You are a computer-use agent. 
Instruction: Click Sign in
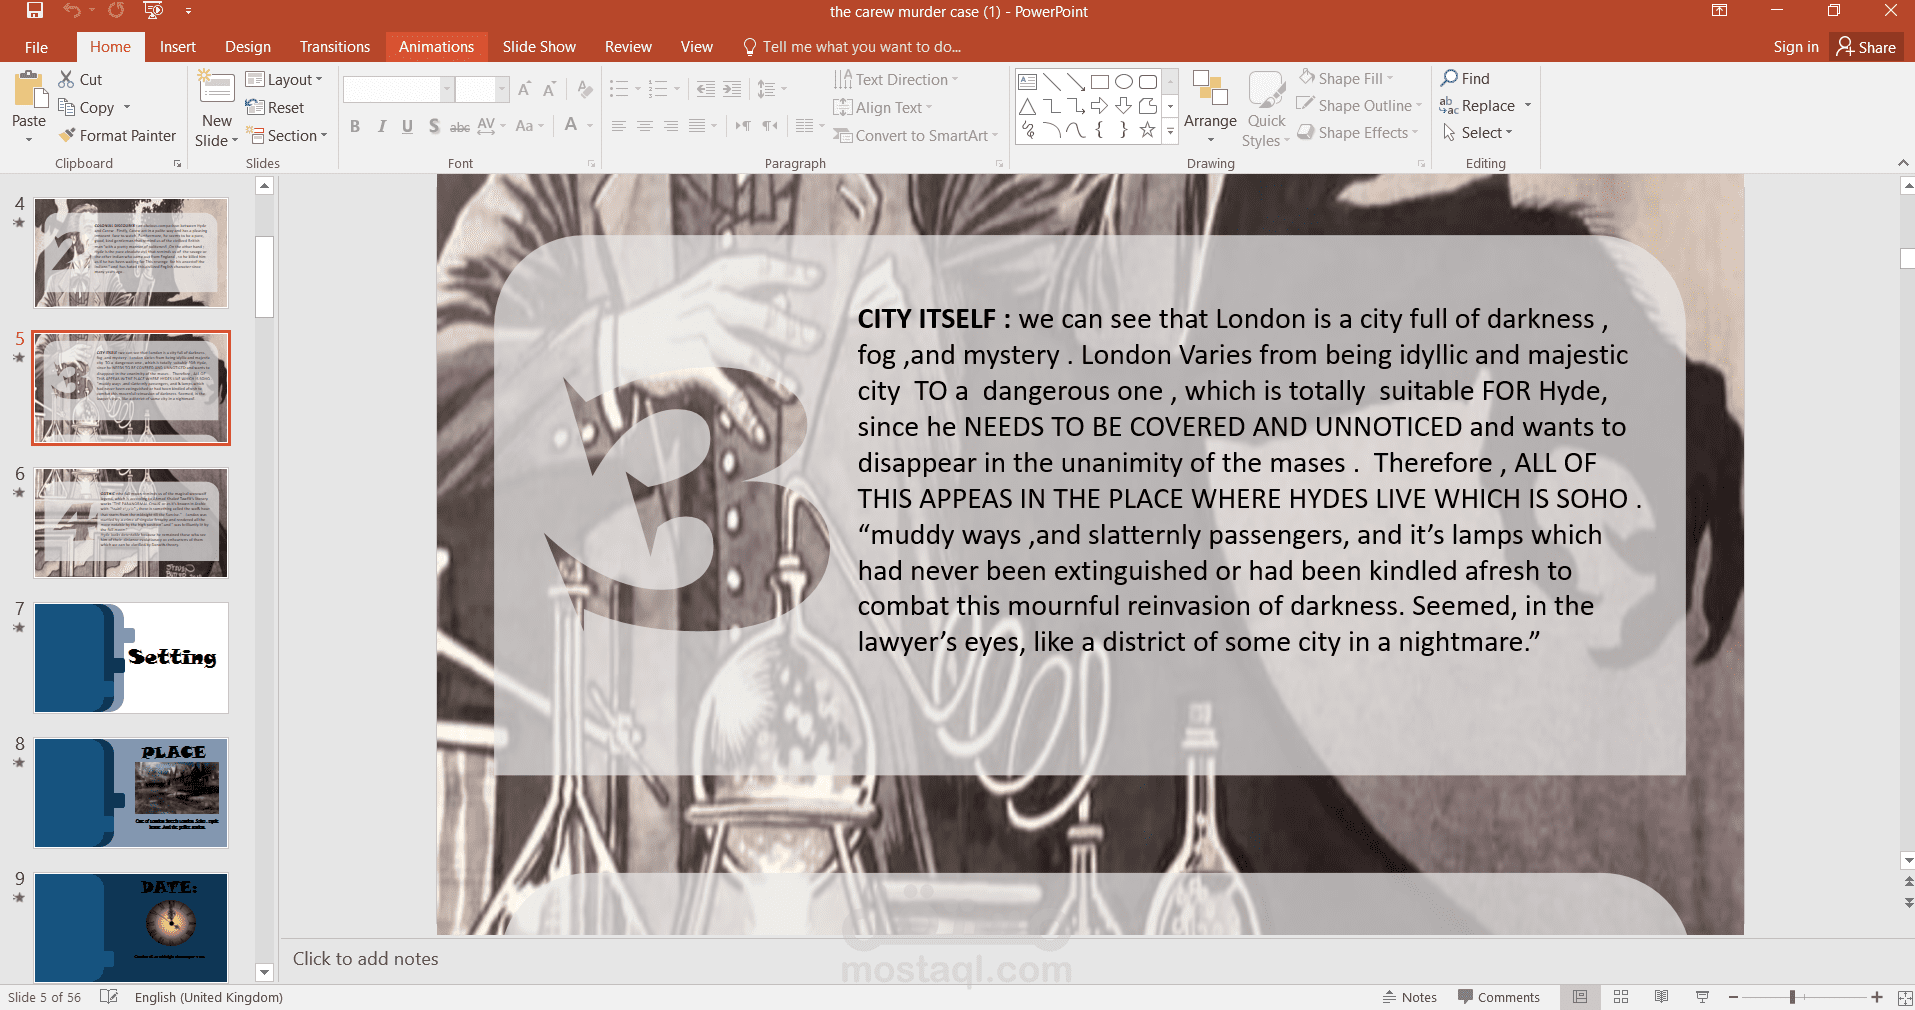point(1796,47)
